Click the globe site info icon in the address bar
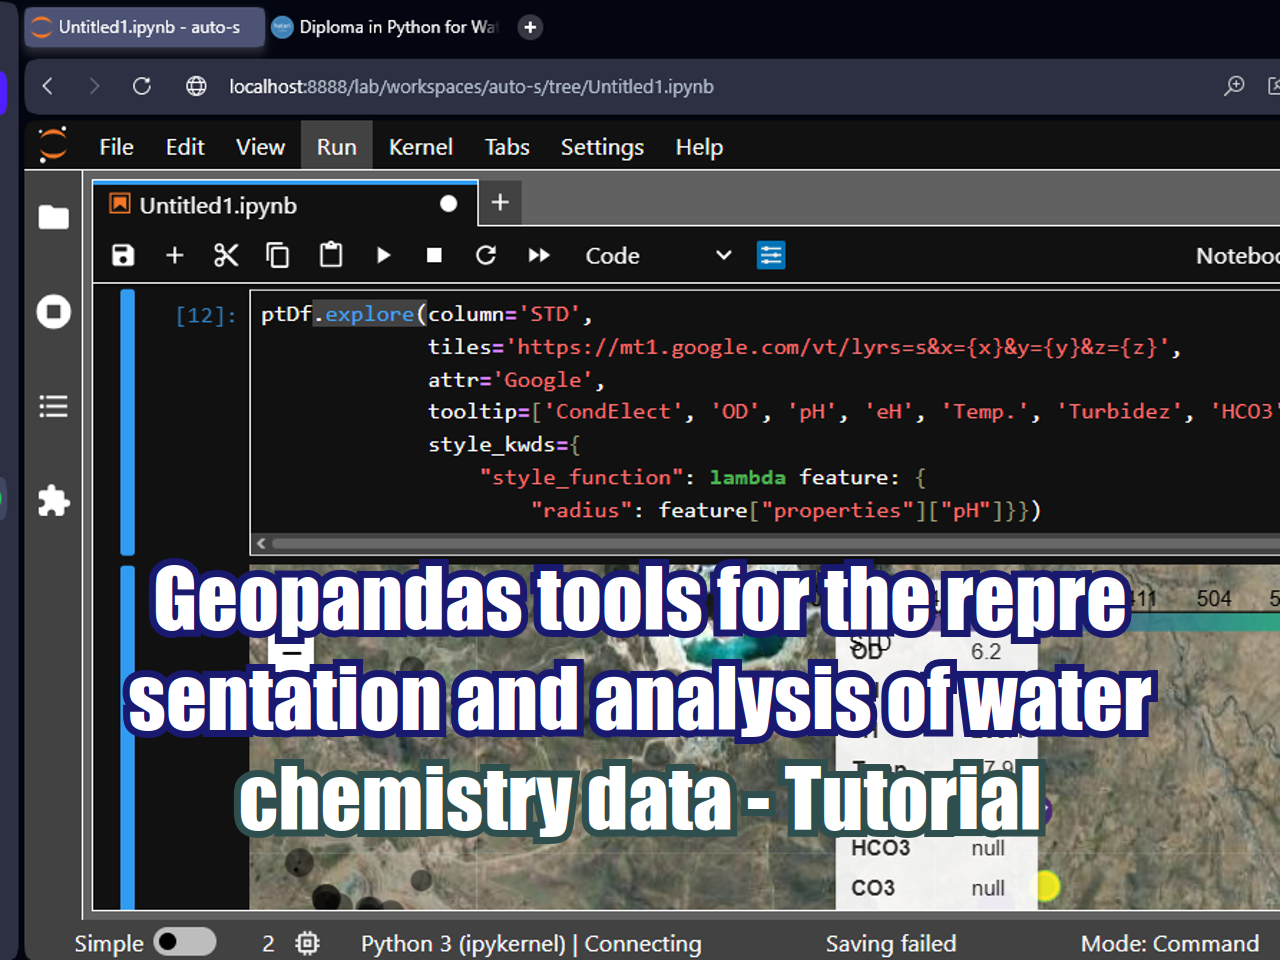 pos(196,86)
